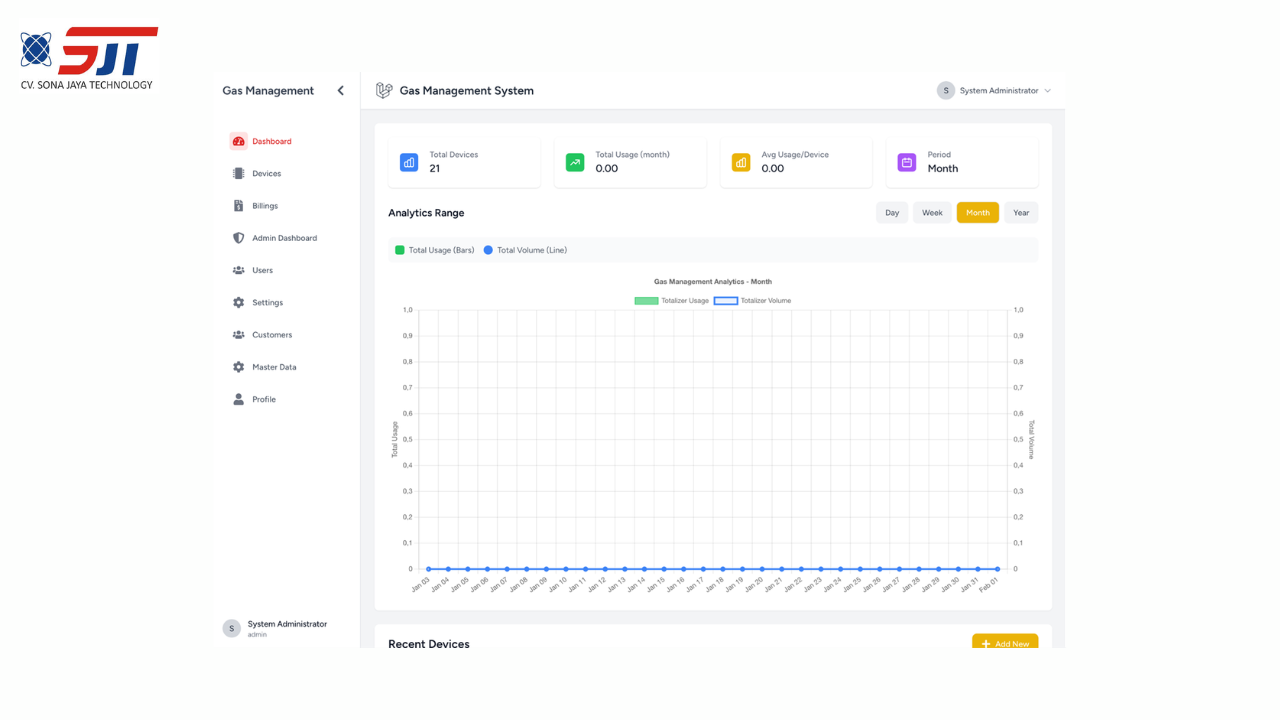Viewport: 1280px width, 720px height.
Task: Open Settings via the gear icon
Action: (238, 303)
